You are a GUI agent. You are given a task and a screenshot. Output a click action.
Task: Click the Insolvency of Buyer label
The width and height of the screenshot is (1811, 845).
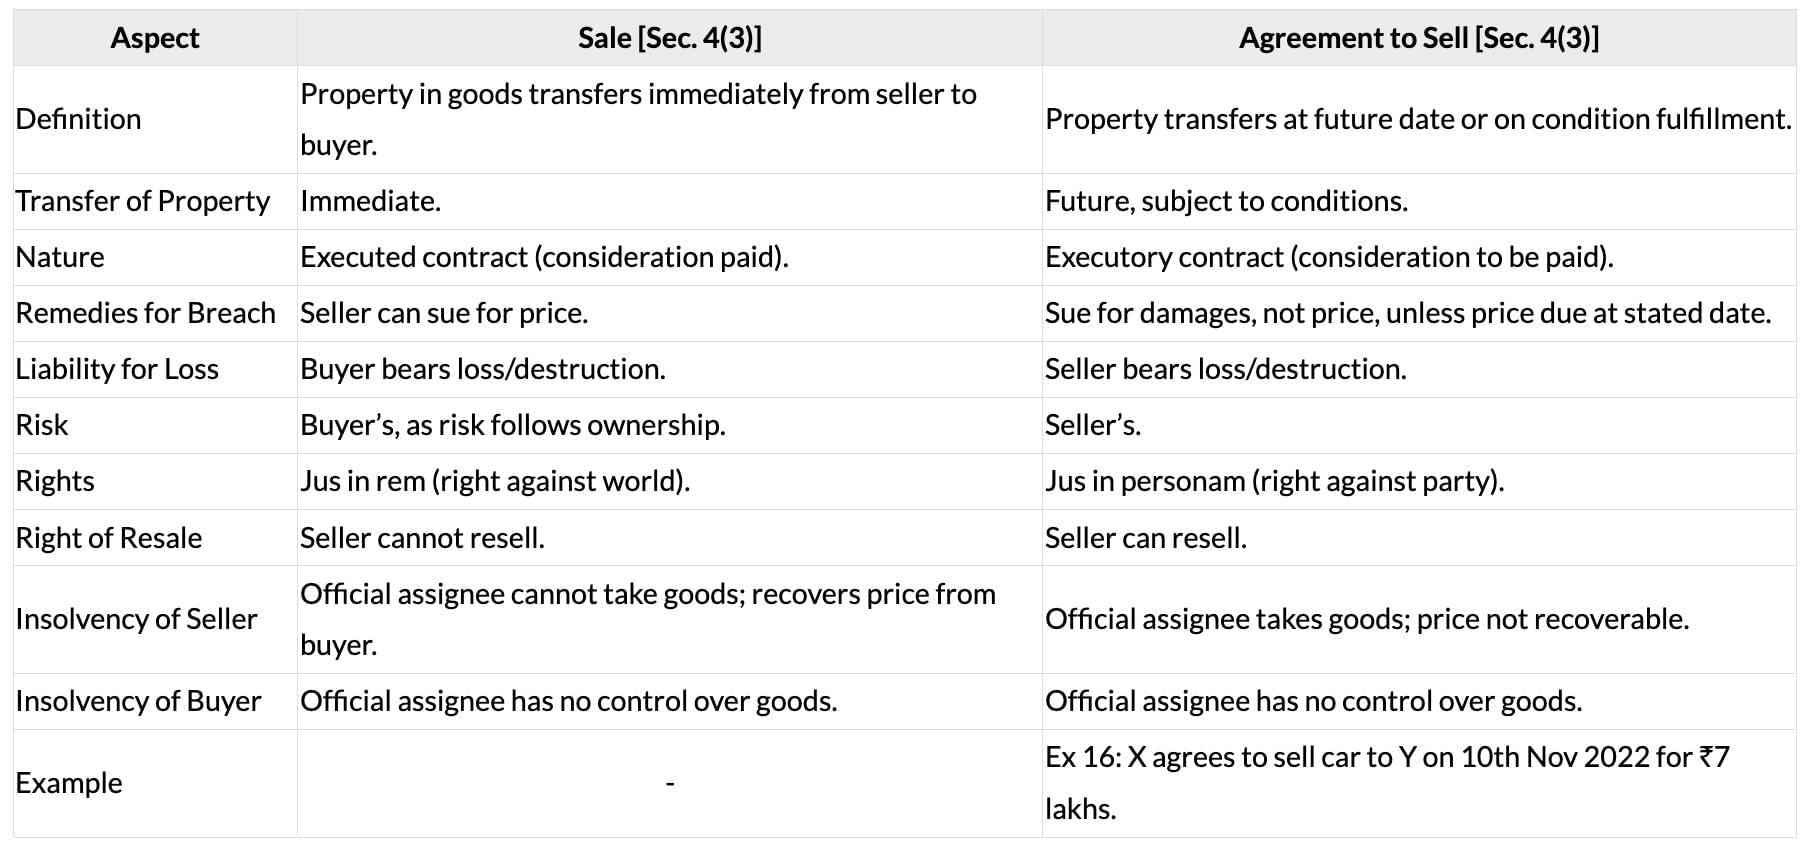(x=138, y=701)
